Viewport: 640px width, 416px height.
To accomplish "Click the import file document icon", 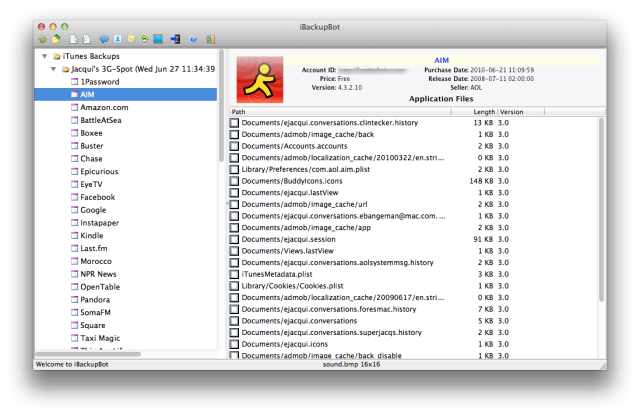I will 86,39.
